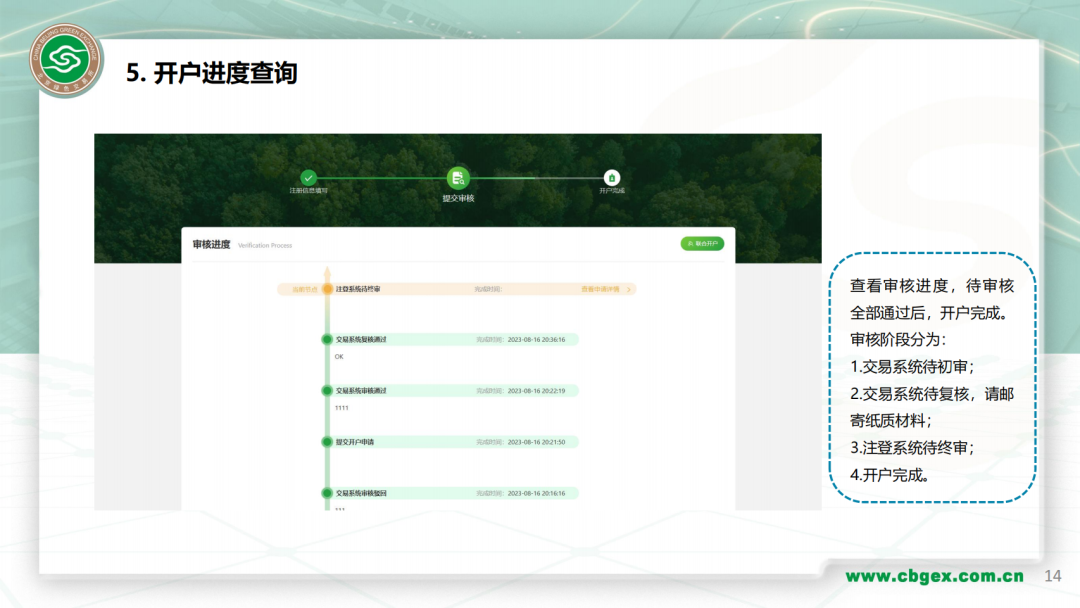1080x608 pixels.
Task: Click the green dot beside 交易系统审核驳回
Action: (327, 493)
